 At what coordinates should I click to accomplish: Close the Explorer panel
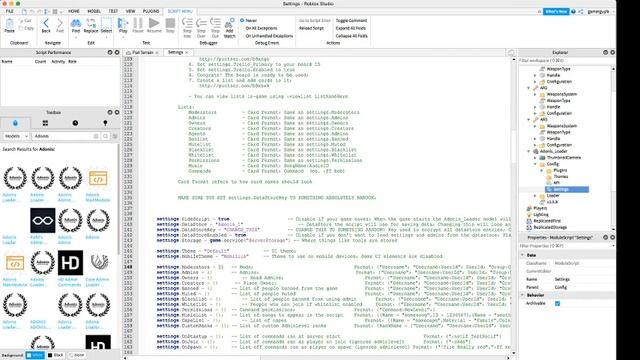612,53
